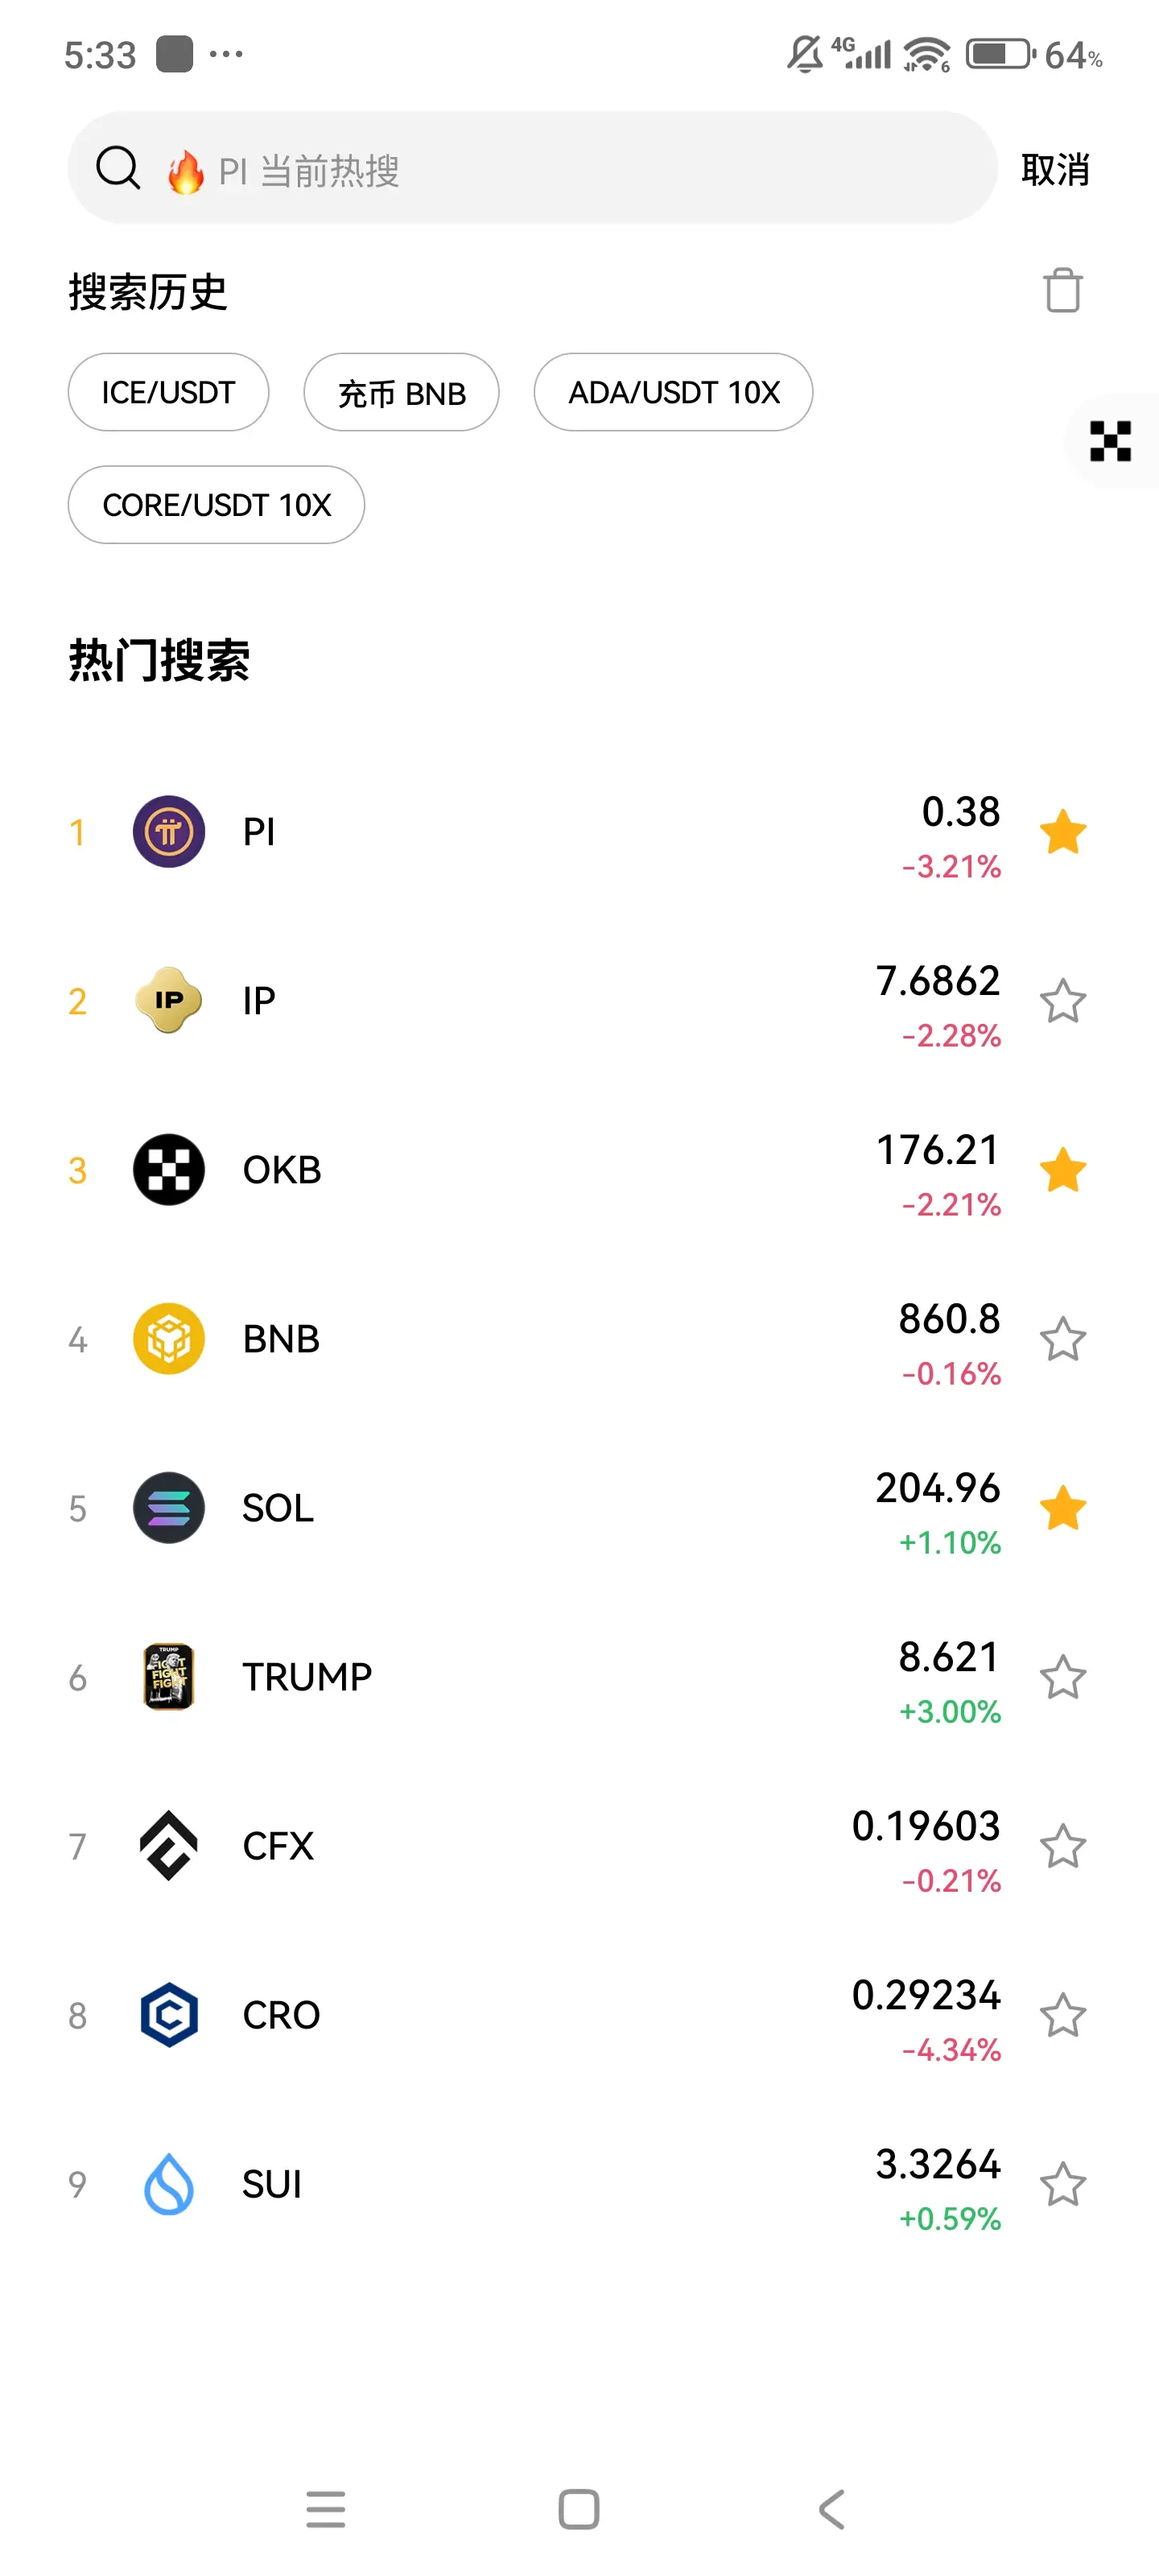
Task: Tap the magnifier search icon
Action: [x=118, y=168]
